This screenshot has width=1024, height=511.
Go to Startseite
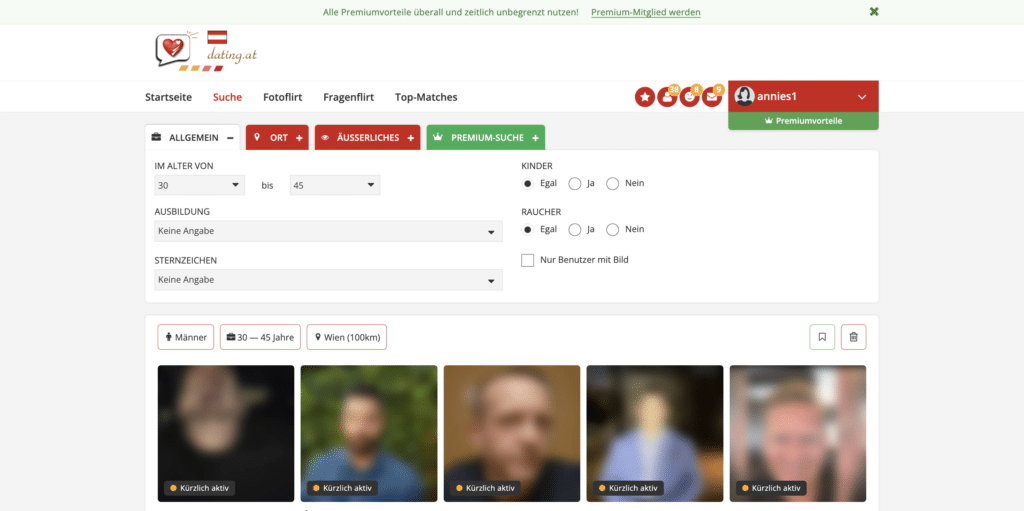(168, 97)
